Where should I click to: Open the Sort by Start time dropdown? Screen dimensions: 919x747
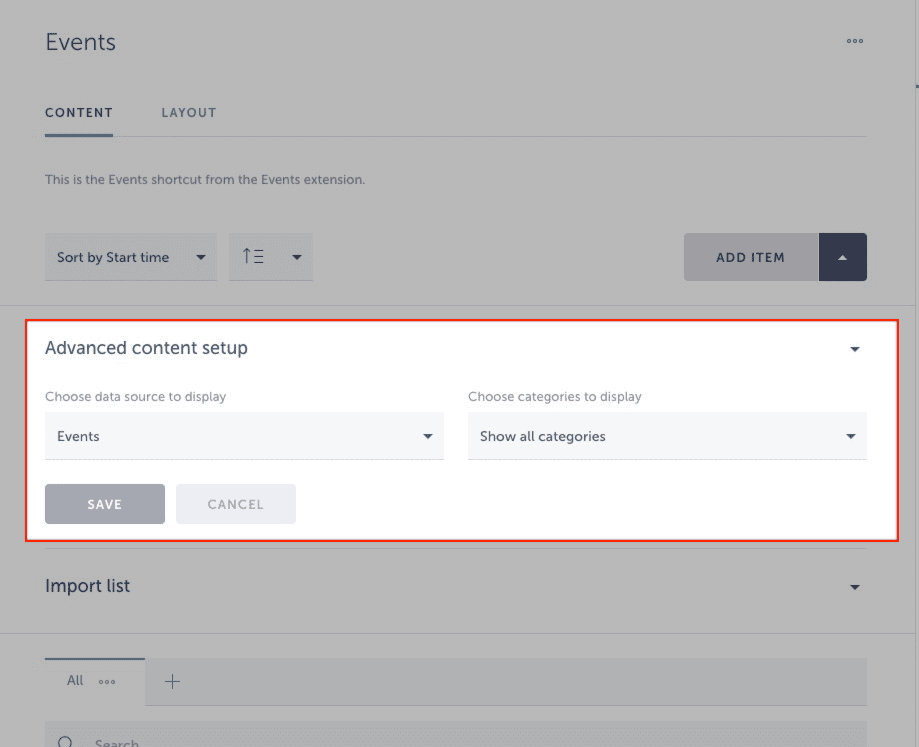131,258
